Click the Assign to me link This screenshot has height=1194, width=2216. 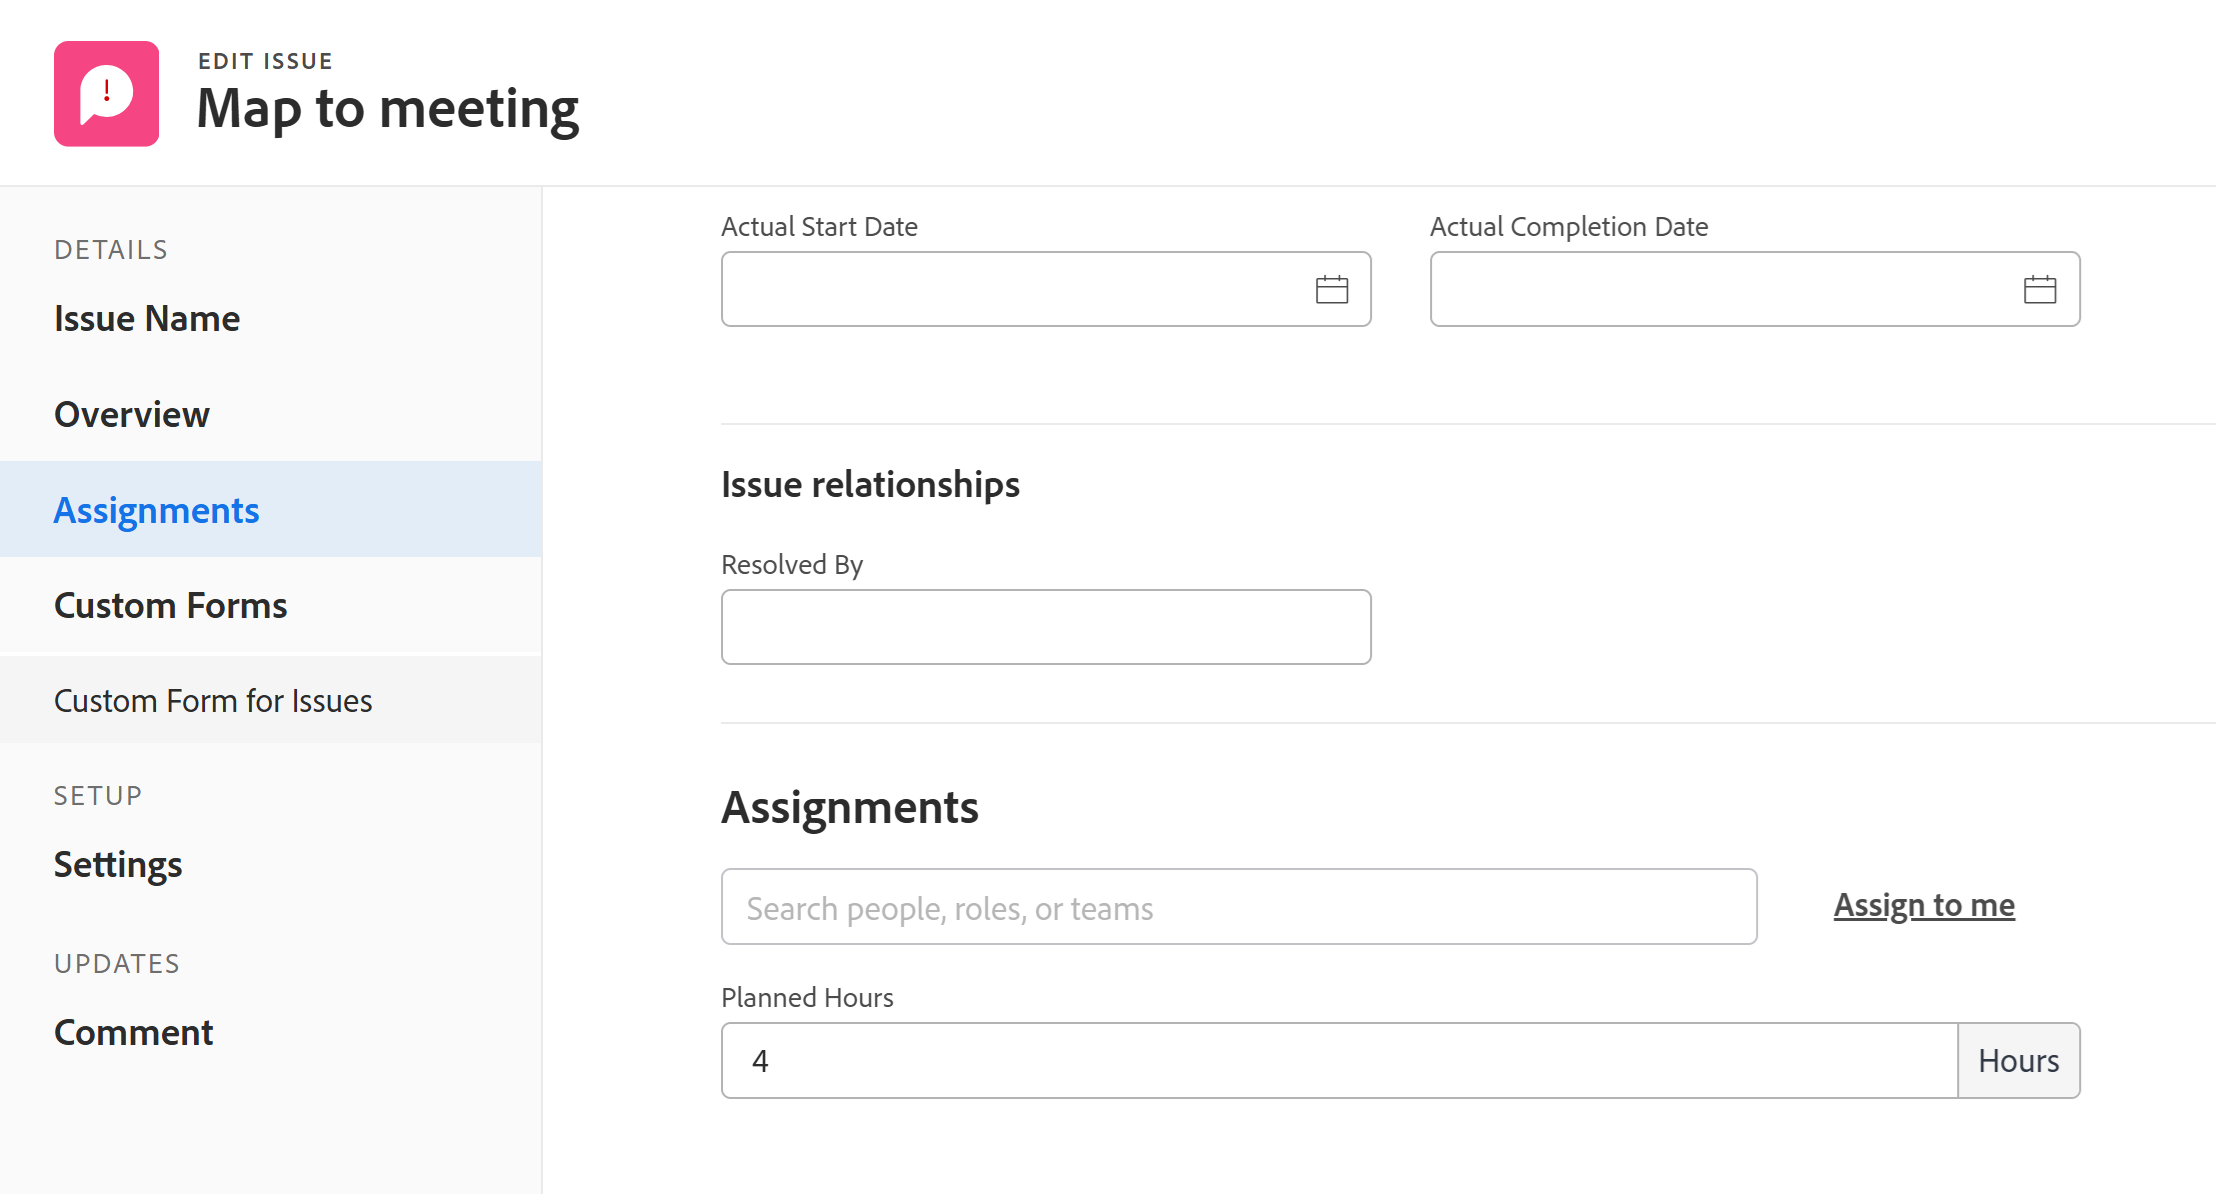[1923, 905]
